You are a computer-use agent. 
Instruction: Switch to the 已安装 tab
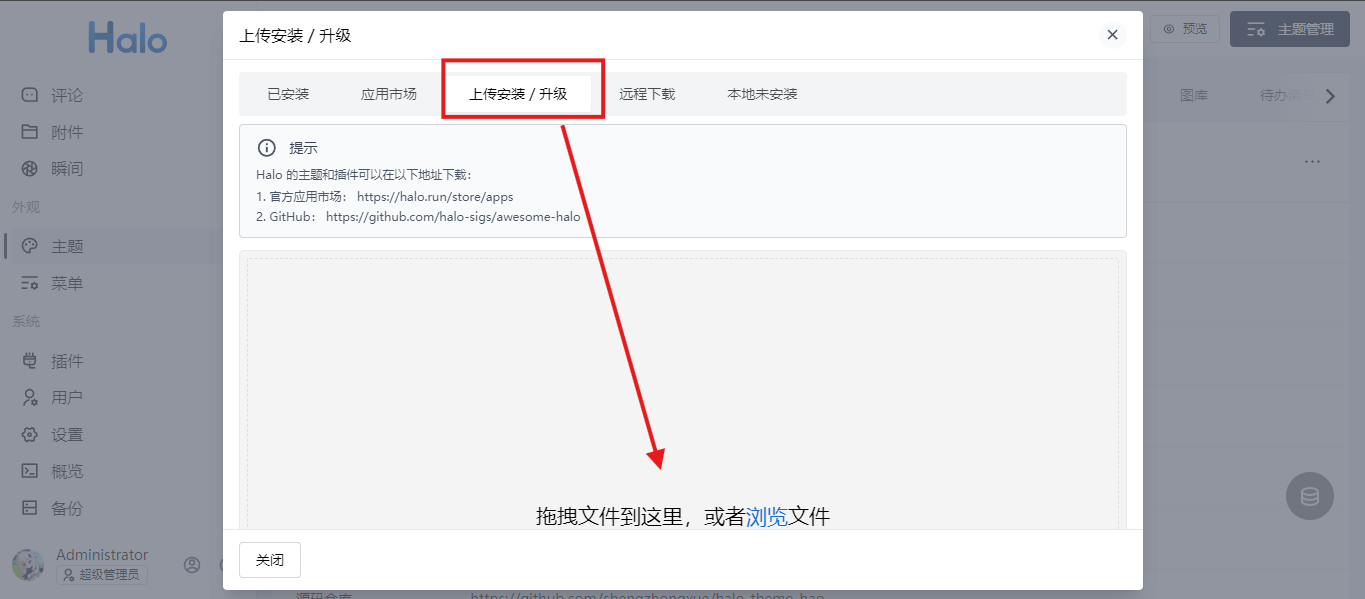pyautogui.click(x=288, y=93)
